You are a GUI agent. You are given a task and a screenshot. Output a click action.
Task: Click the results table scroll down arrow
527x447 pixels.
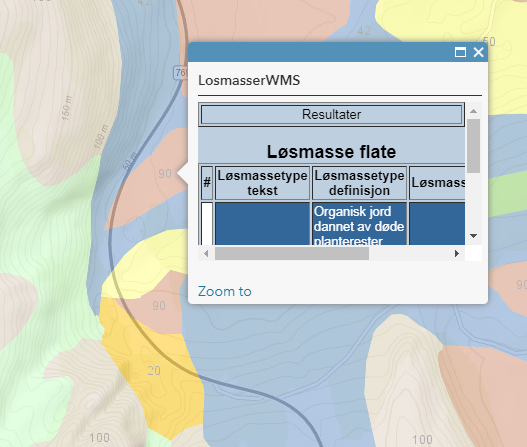pos(474,236)
